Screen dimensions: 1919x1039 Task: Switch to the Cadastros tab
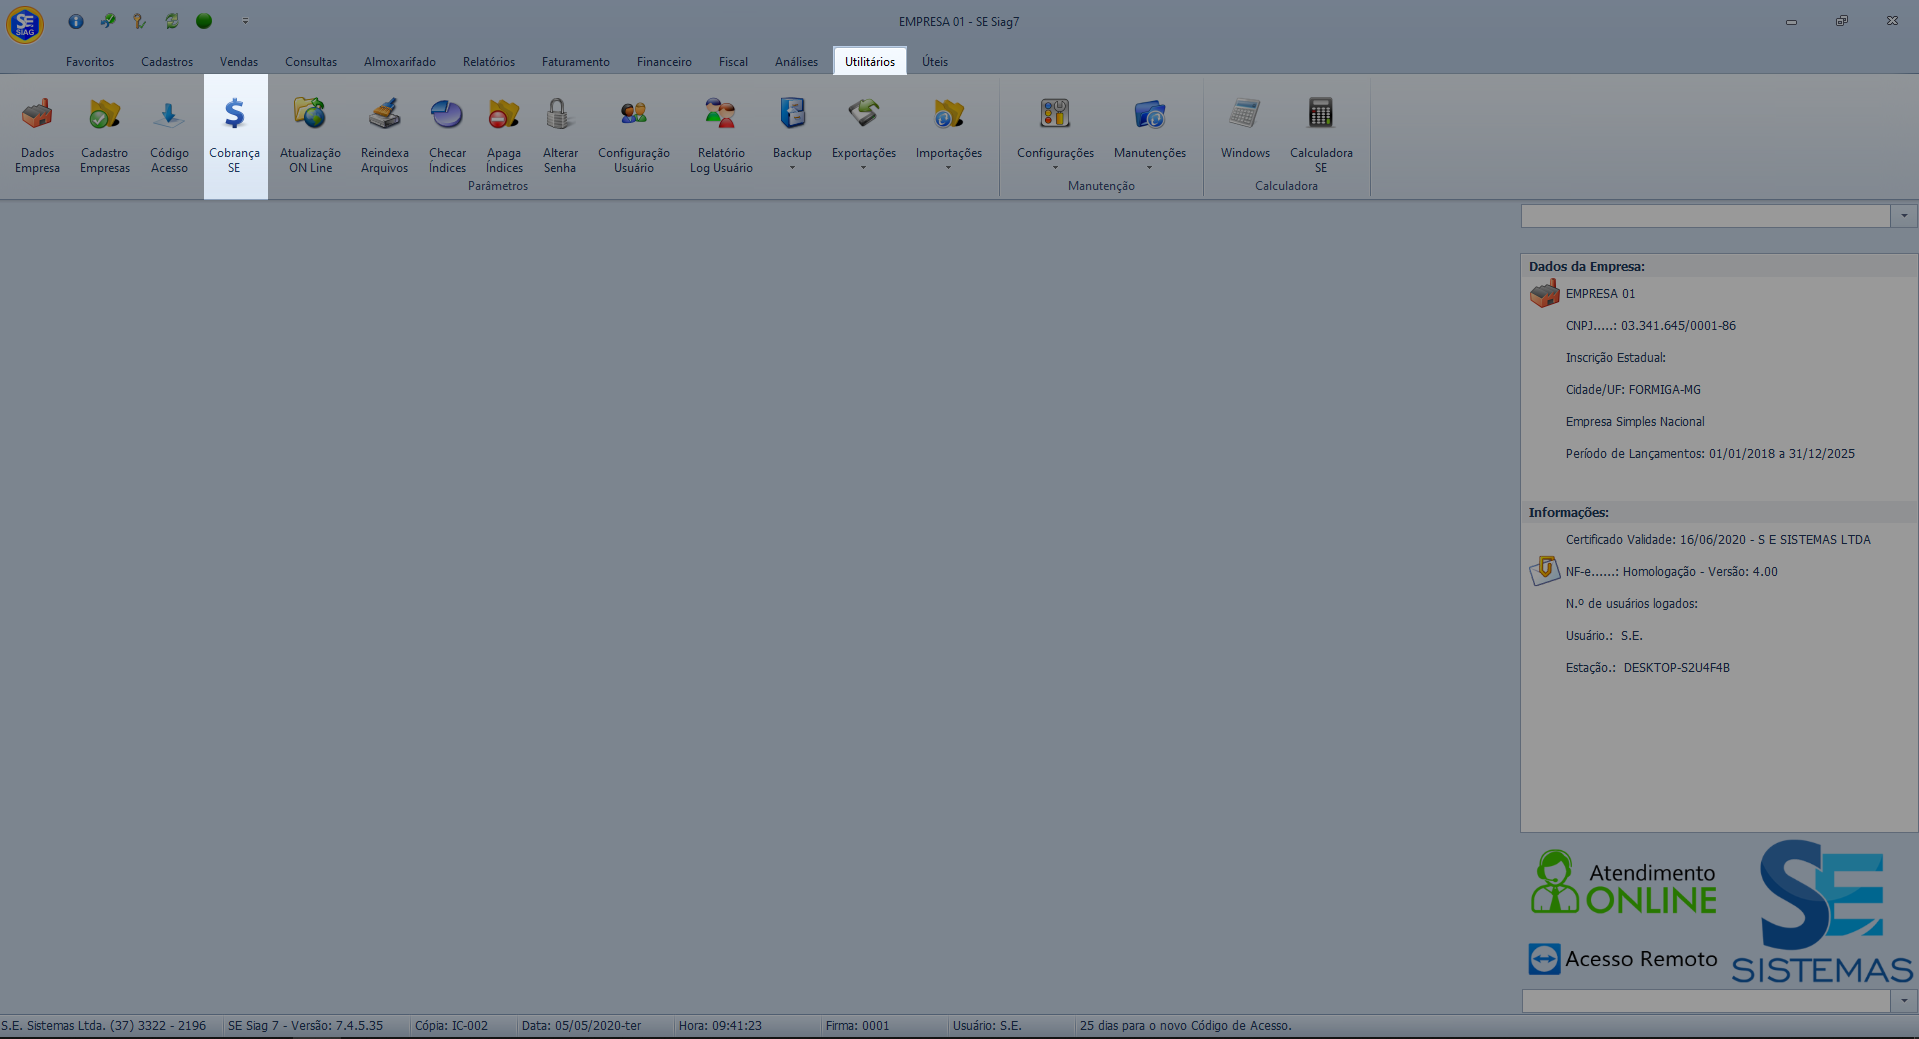[167, 62]
